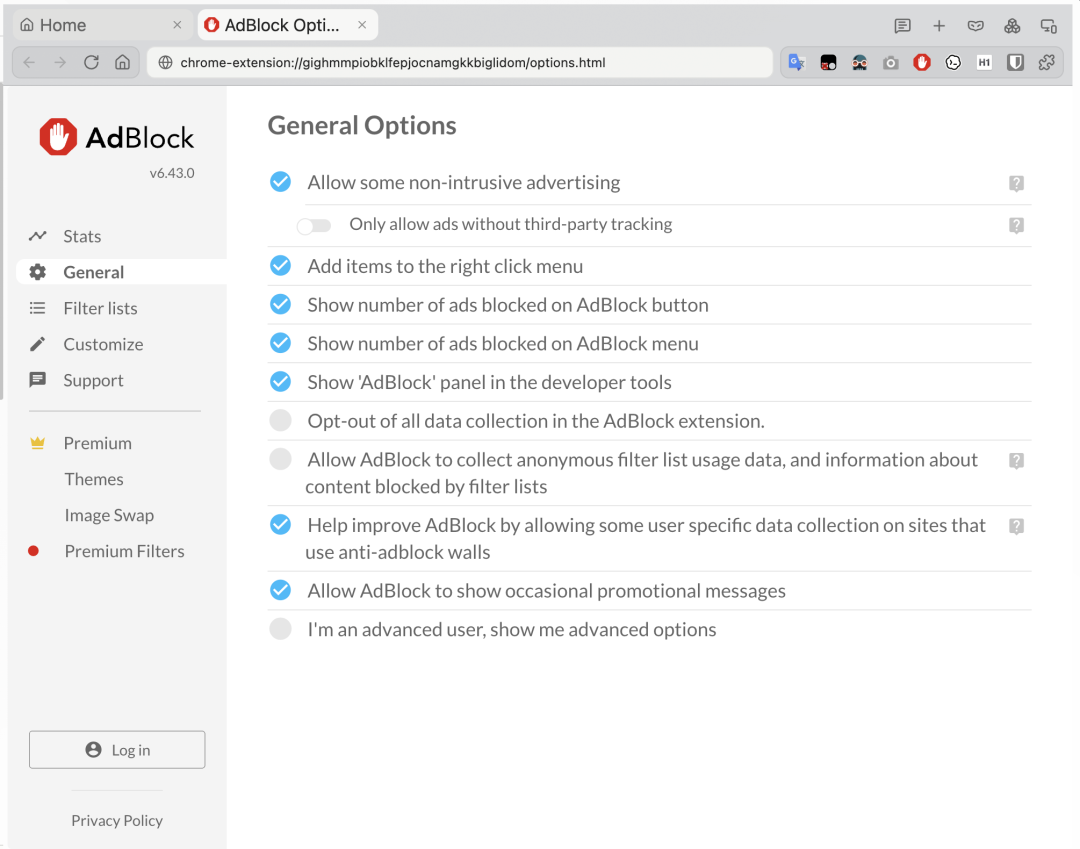Viewport: 1080px width, 849px height.
Task: Open the Support section
Action: point(93,380)
